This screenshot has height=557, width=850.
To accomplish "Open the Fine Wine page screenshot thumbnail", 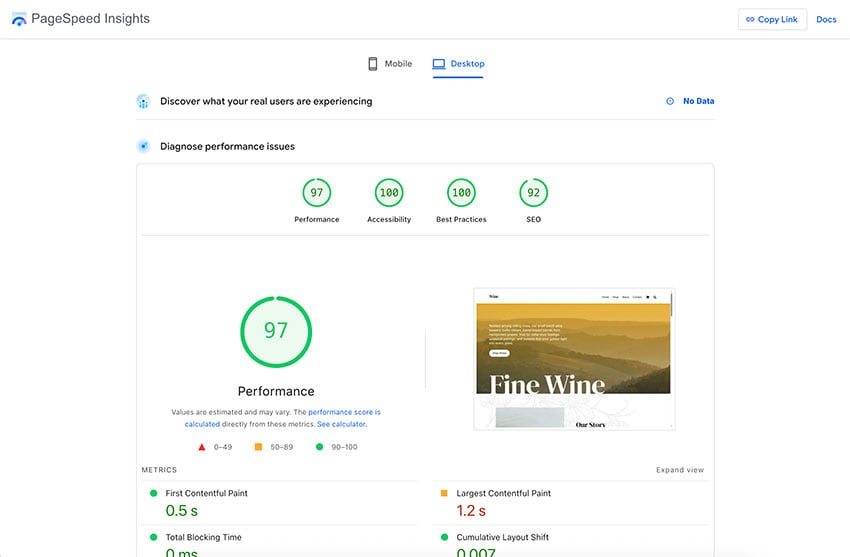I will point(575,359).
